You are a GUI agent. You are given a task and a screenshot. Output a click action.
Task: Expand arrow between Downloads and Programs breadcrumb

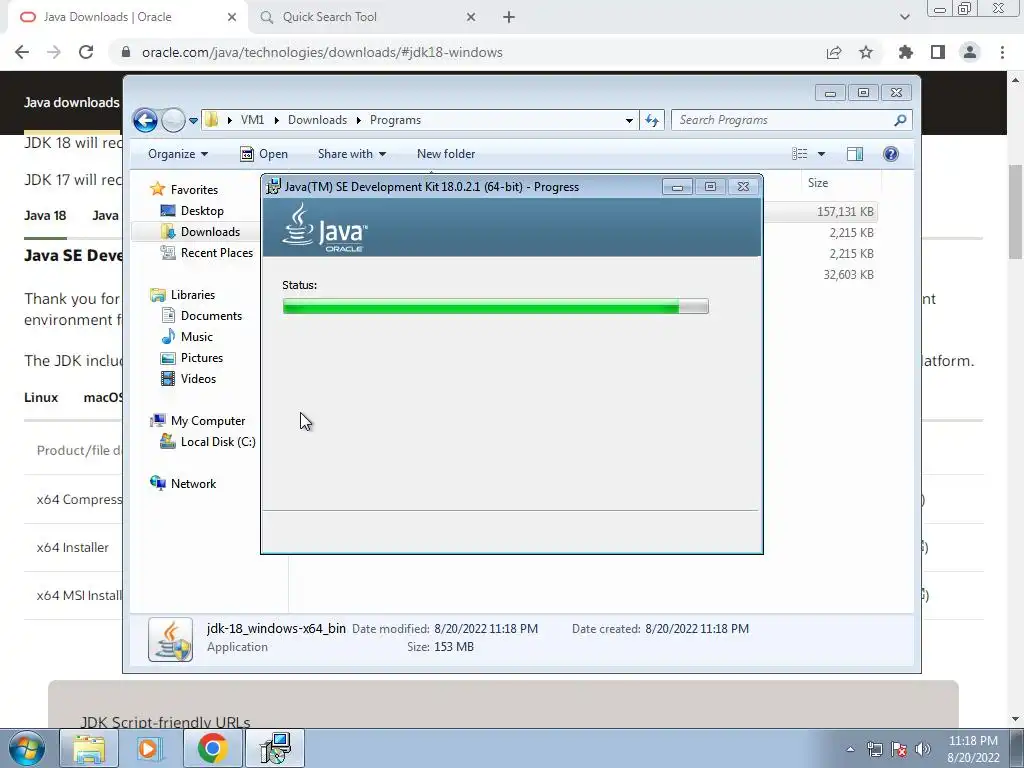pos(359,120)
